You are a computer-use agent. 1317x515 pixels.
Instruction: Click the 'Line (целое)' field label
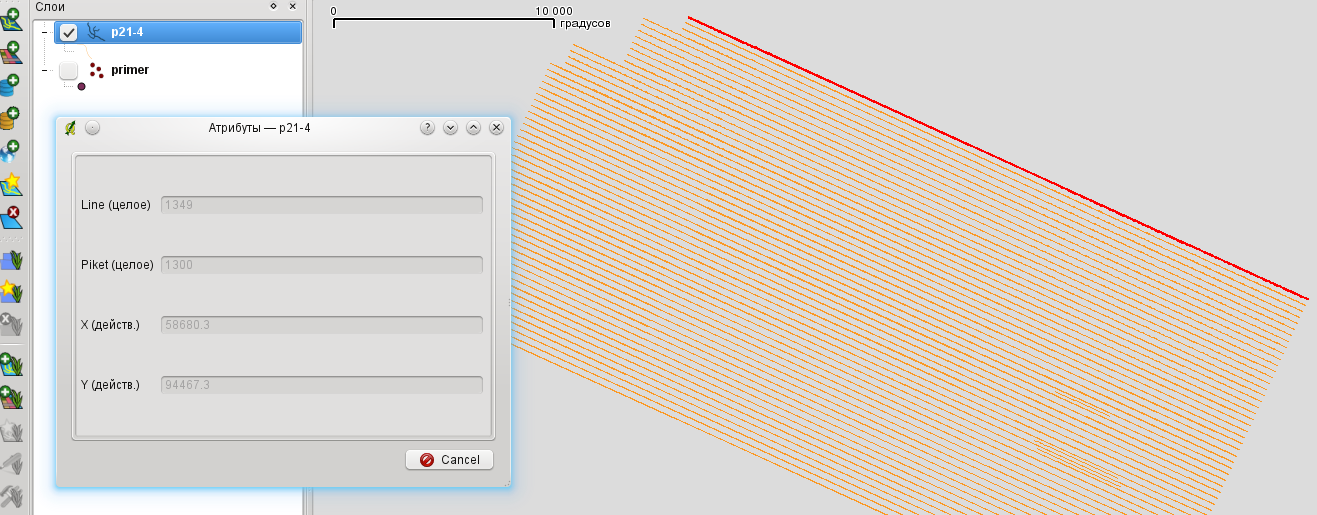(116, 205)
